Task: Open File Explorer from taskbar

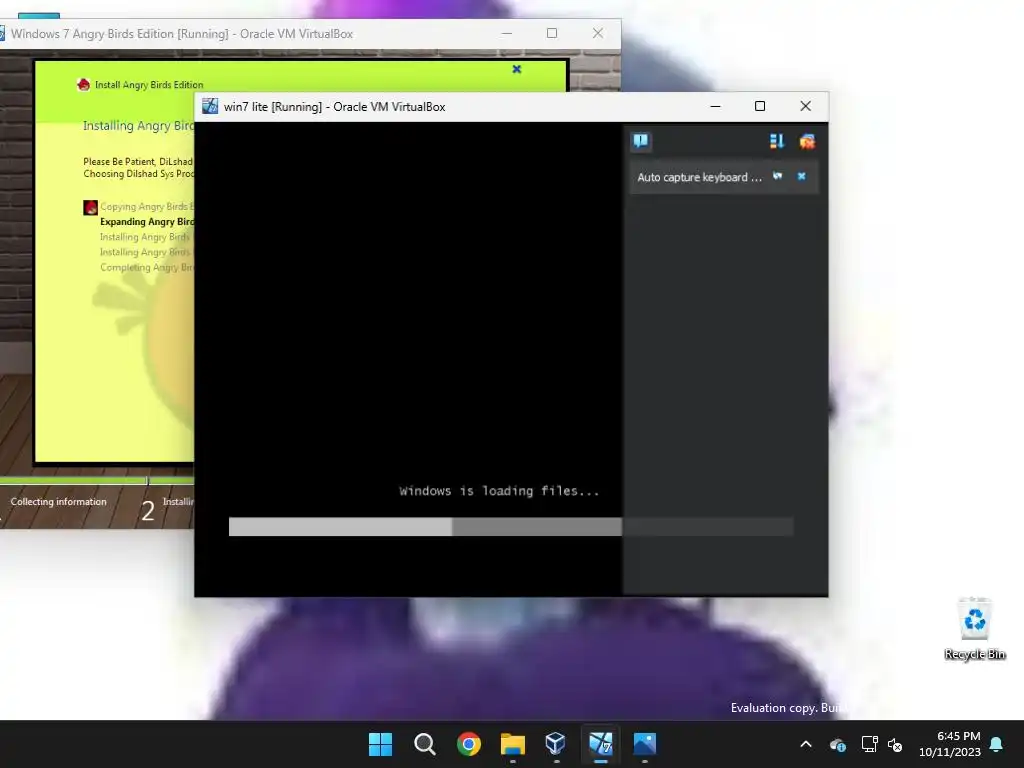Action: [x=513, y=744]
